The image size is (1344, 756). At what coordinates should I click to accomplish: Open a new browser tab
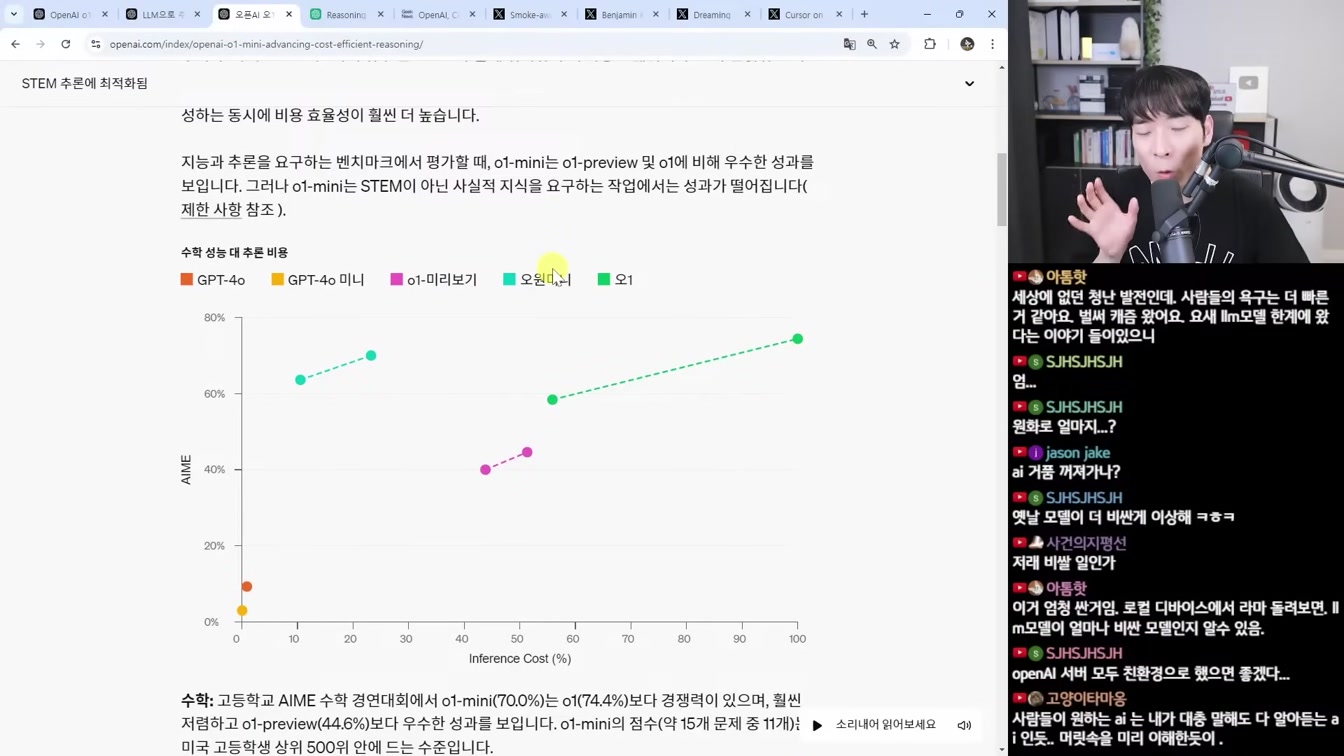[864, 15]
